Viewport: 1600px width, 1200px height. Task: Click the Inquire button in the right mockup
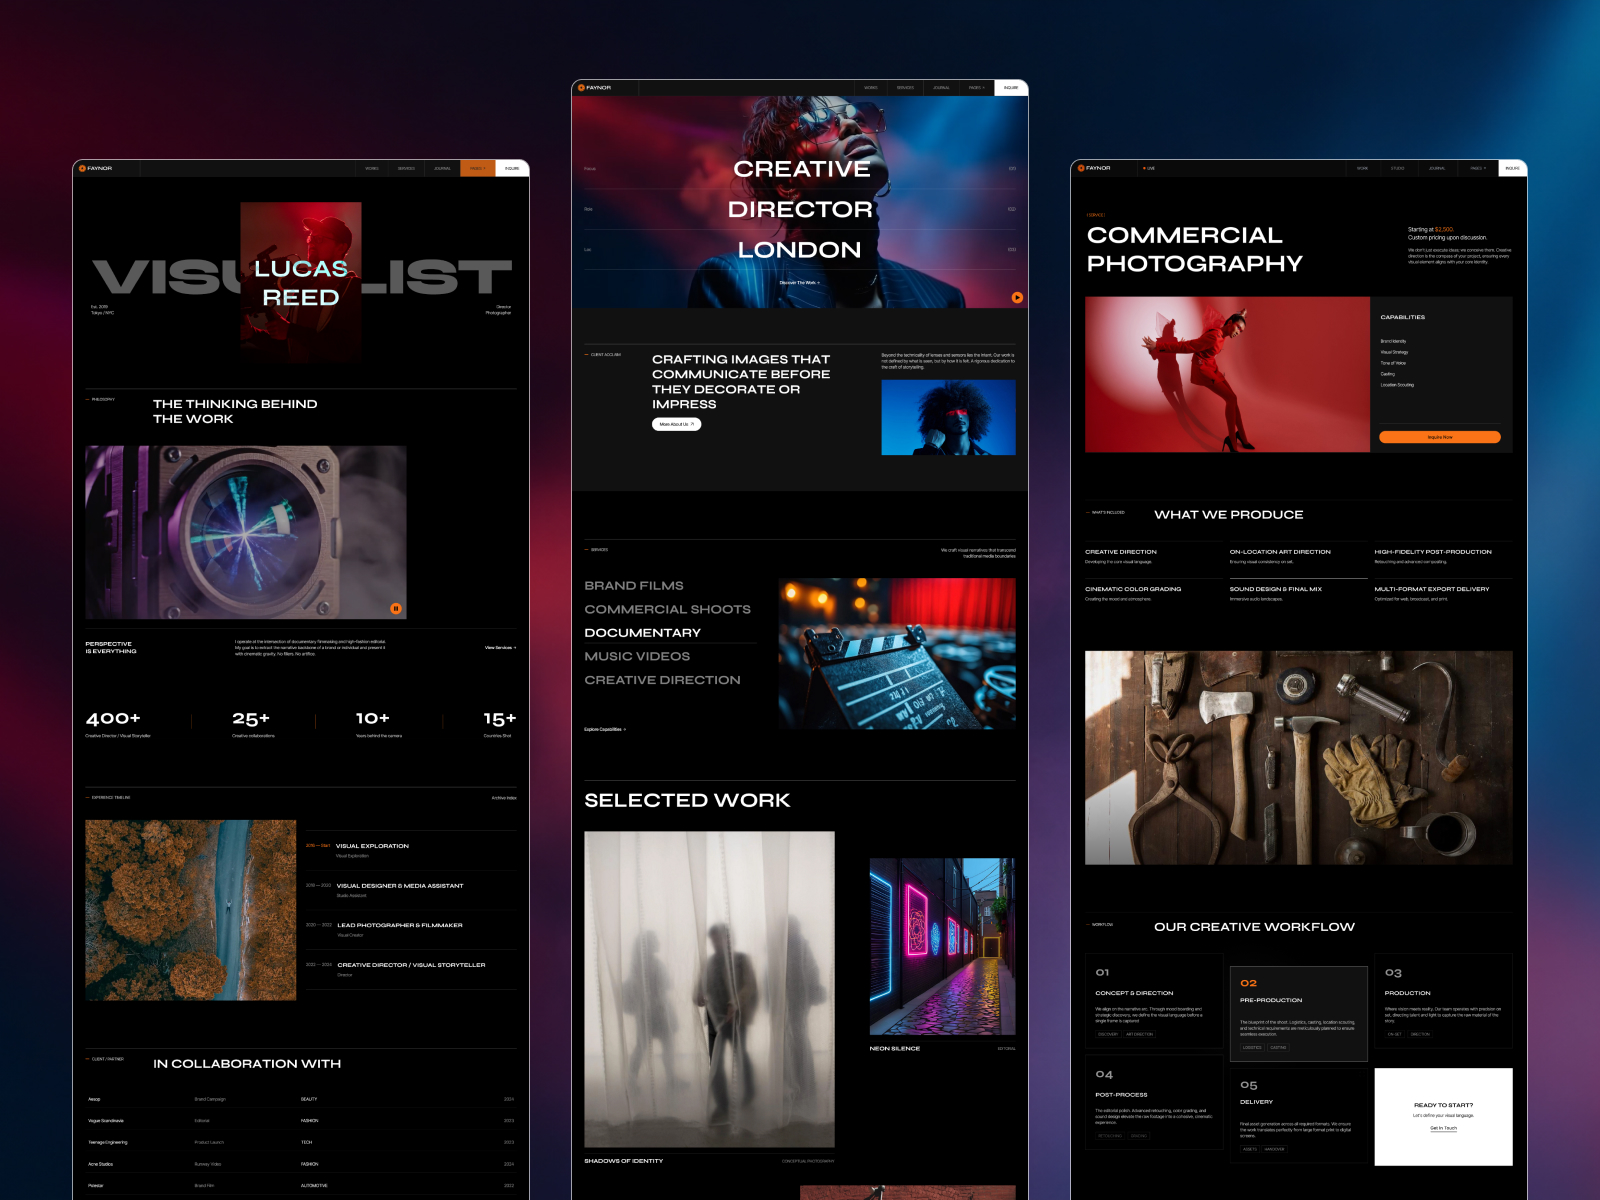click(x=1513, y=168)
